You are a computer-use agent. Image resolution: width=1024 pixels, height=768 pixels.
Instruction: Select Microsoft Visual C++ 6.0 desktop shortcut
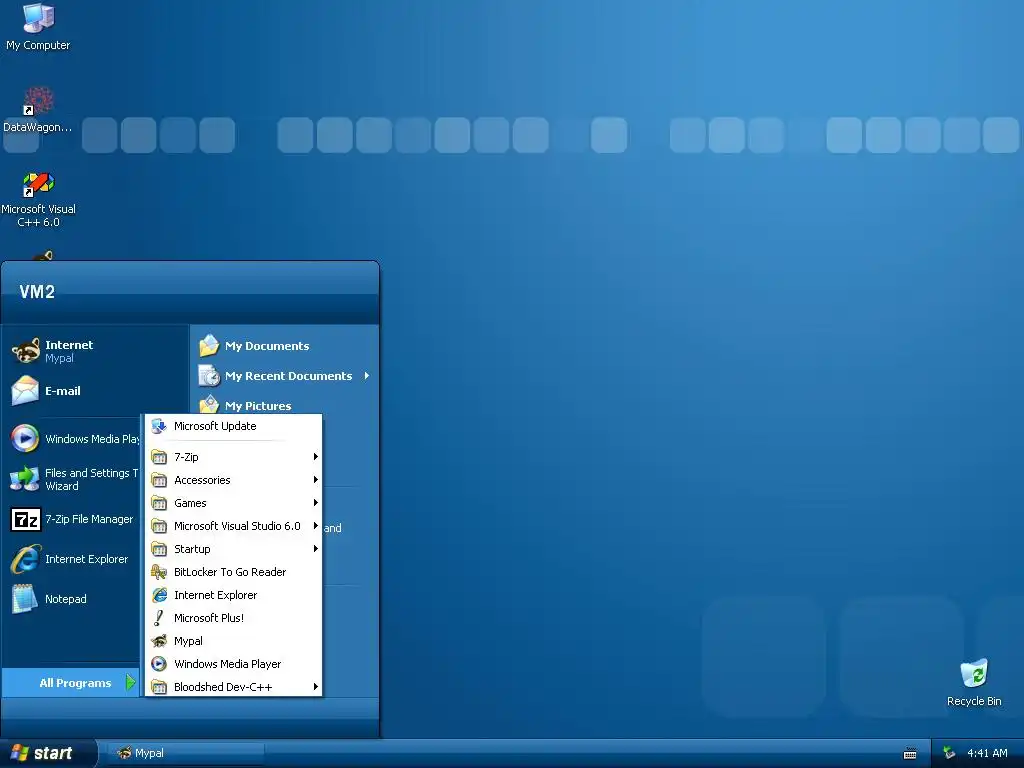[38, 199]
